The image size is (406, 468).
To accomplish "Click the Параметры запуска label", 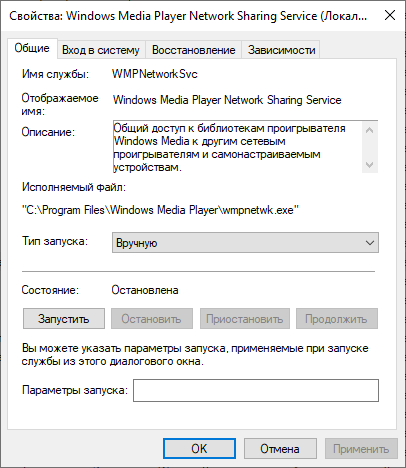I will coord(75,390).
